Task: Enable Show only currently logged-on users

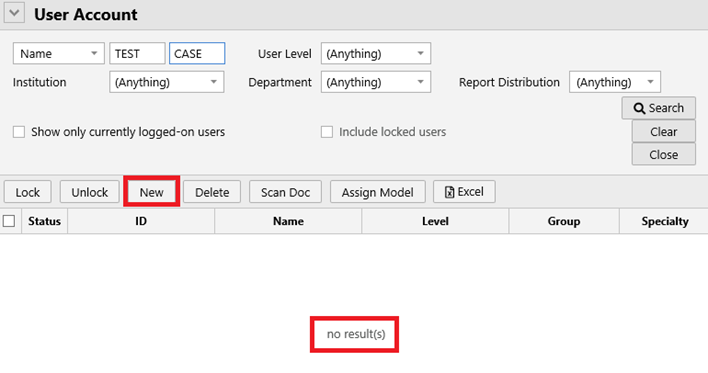Action: coord(19,132)
